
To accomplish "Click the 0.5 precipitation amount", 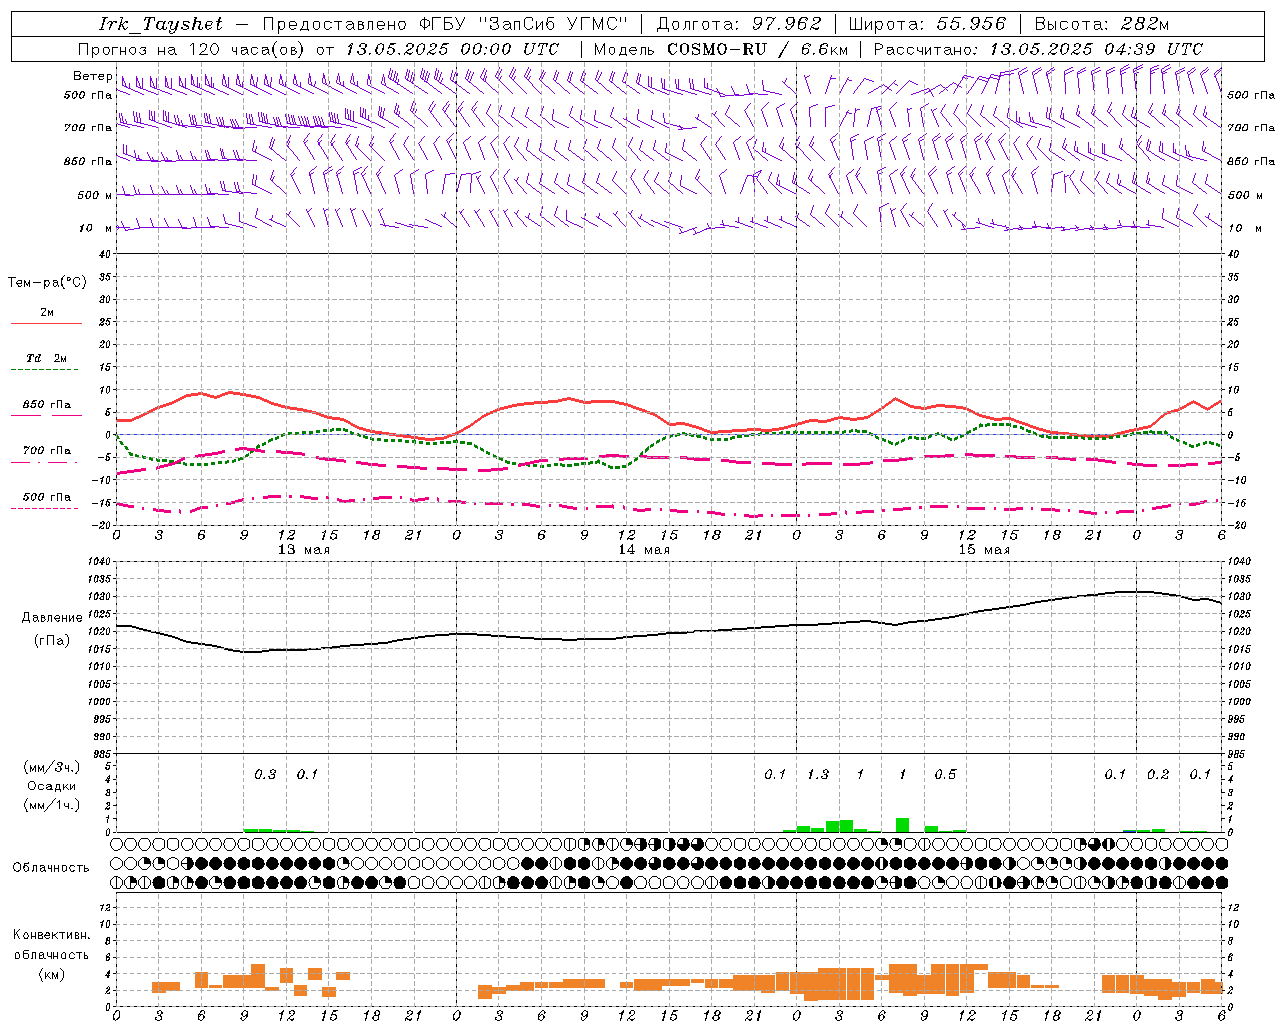I will pos(945,775).
